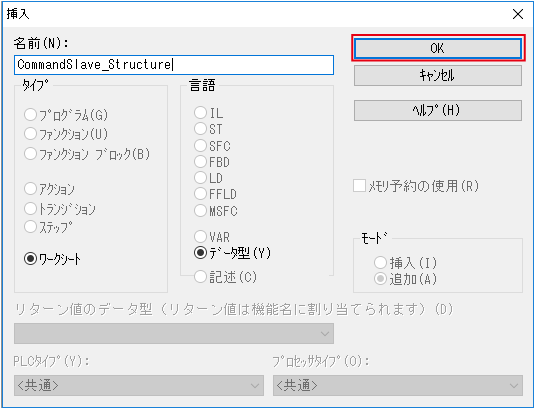
Task: Click into the 名前(N) text field
Action: pos(174,65)
